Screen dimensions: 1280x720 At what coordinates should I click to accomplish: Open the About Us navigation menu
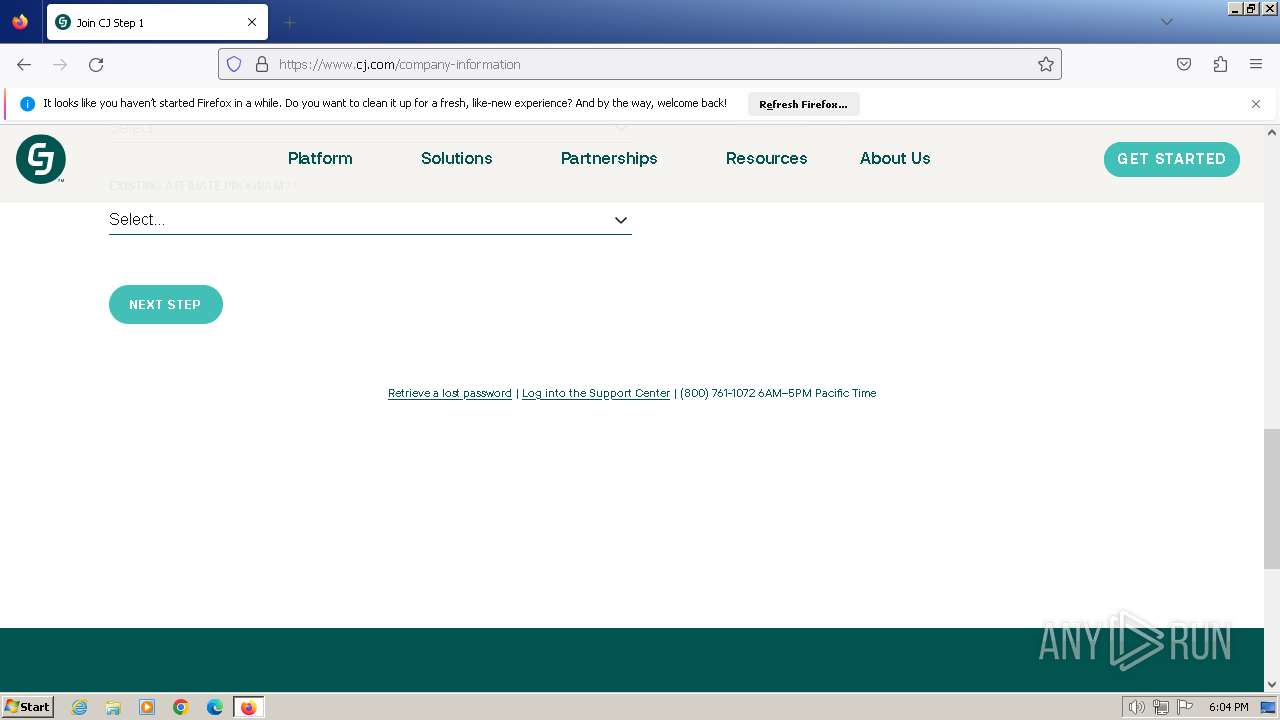click(895, 158)
